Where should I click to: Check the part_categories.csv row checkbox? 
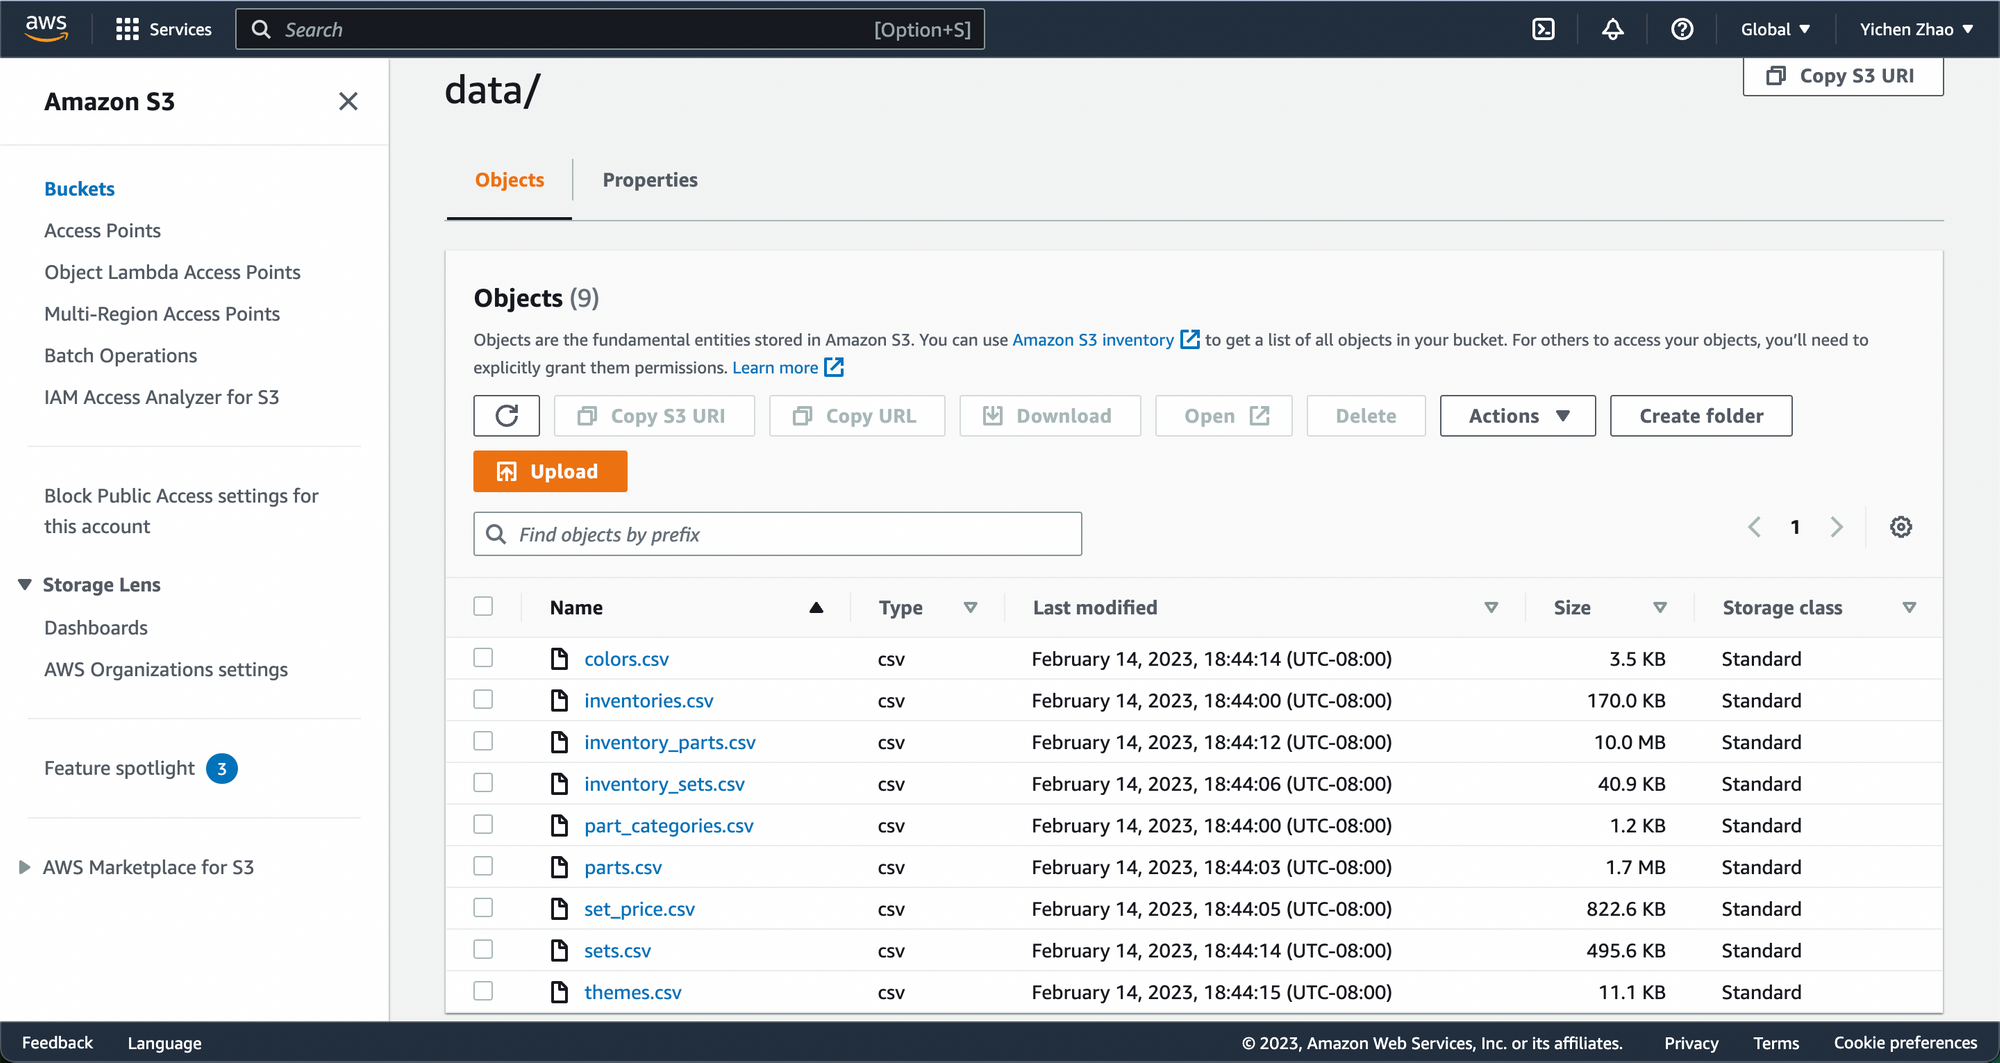point(483,824)
